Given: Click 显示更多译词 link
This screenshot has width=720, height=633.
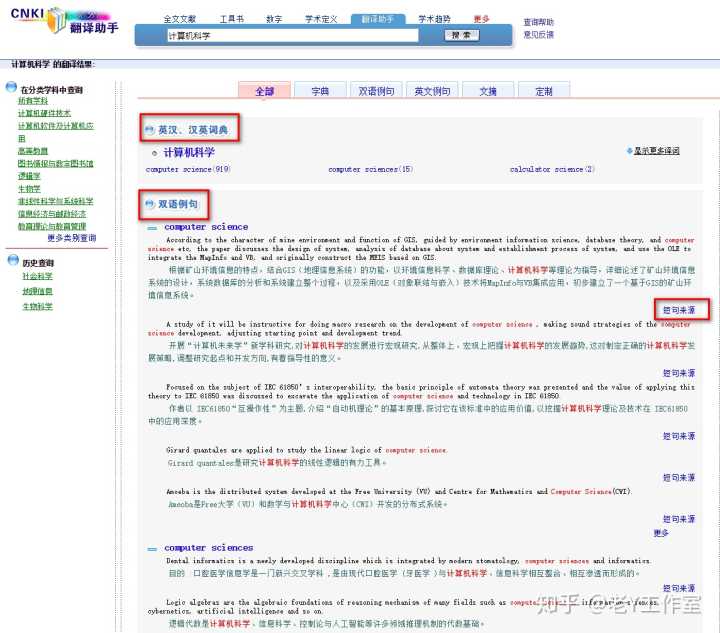Looking at the screenshot, I should (x=657, y=151).
